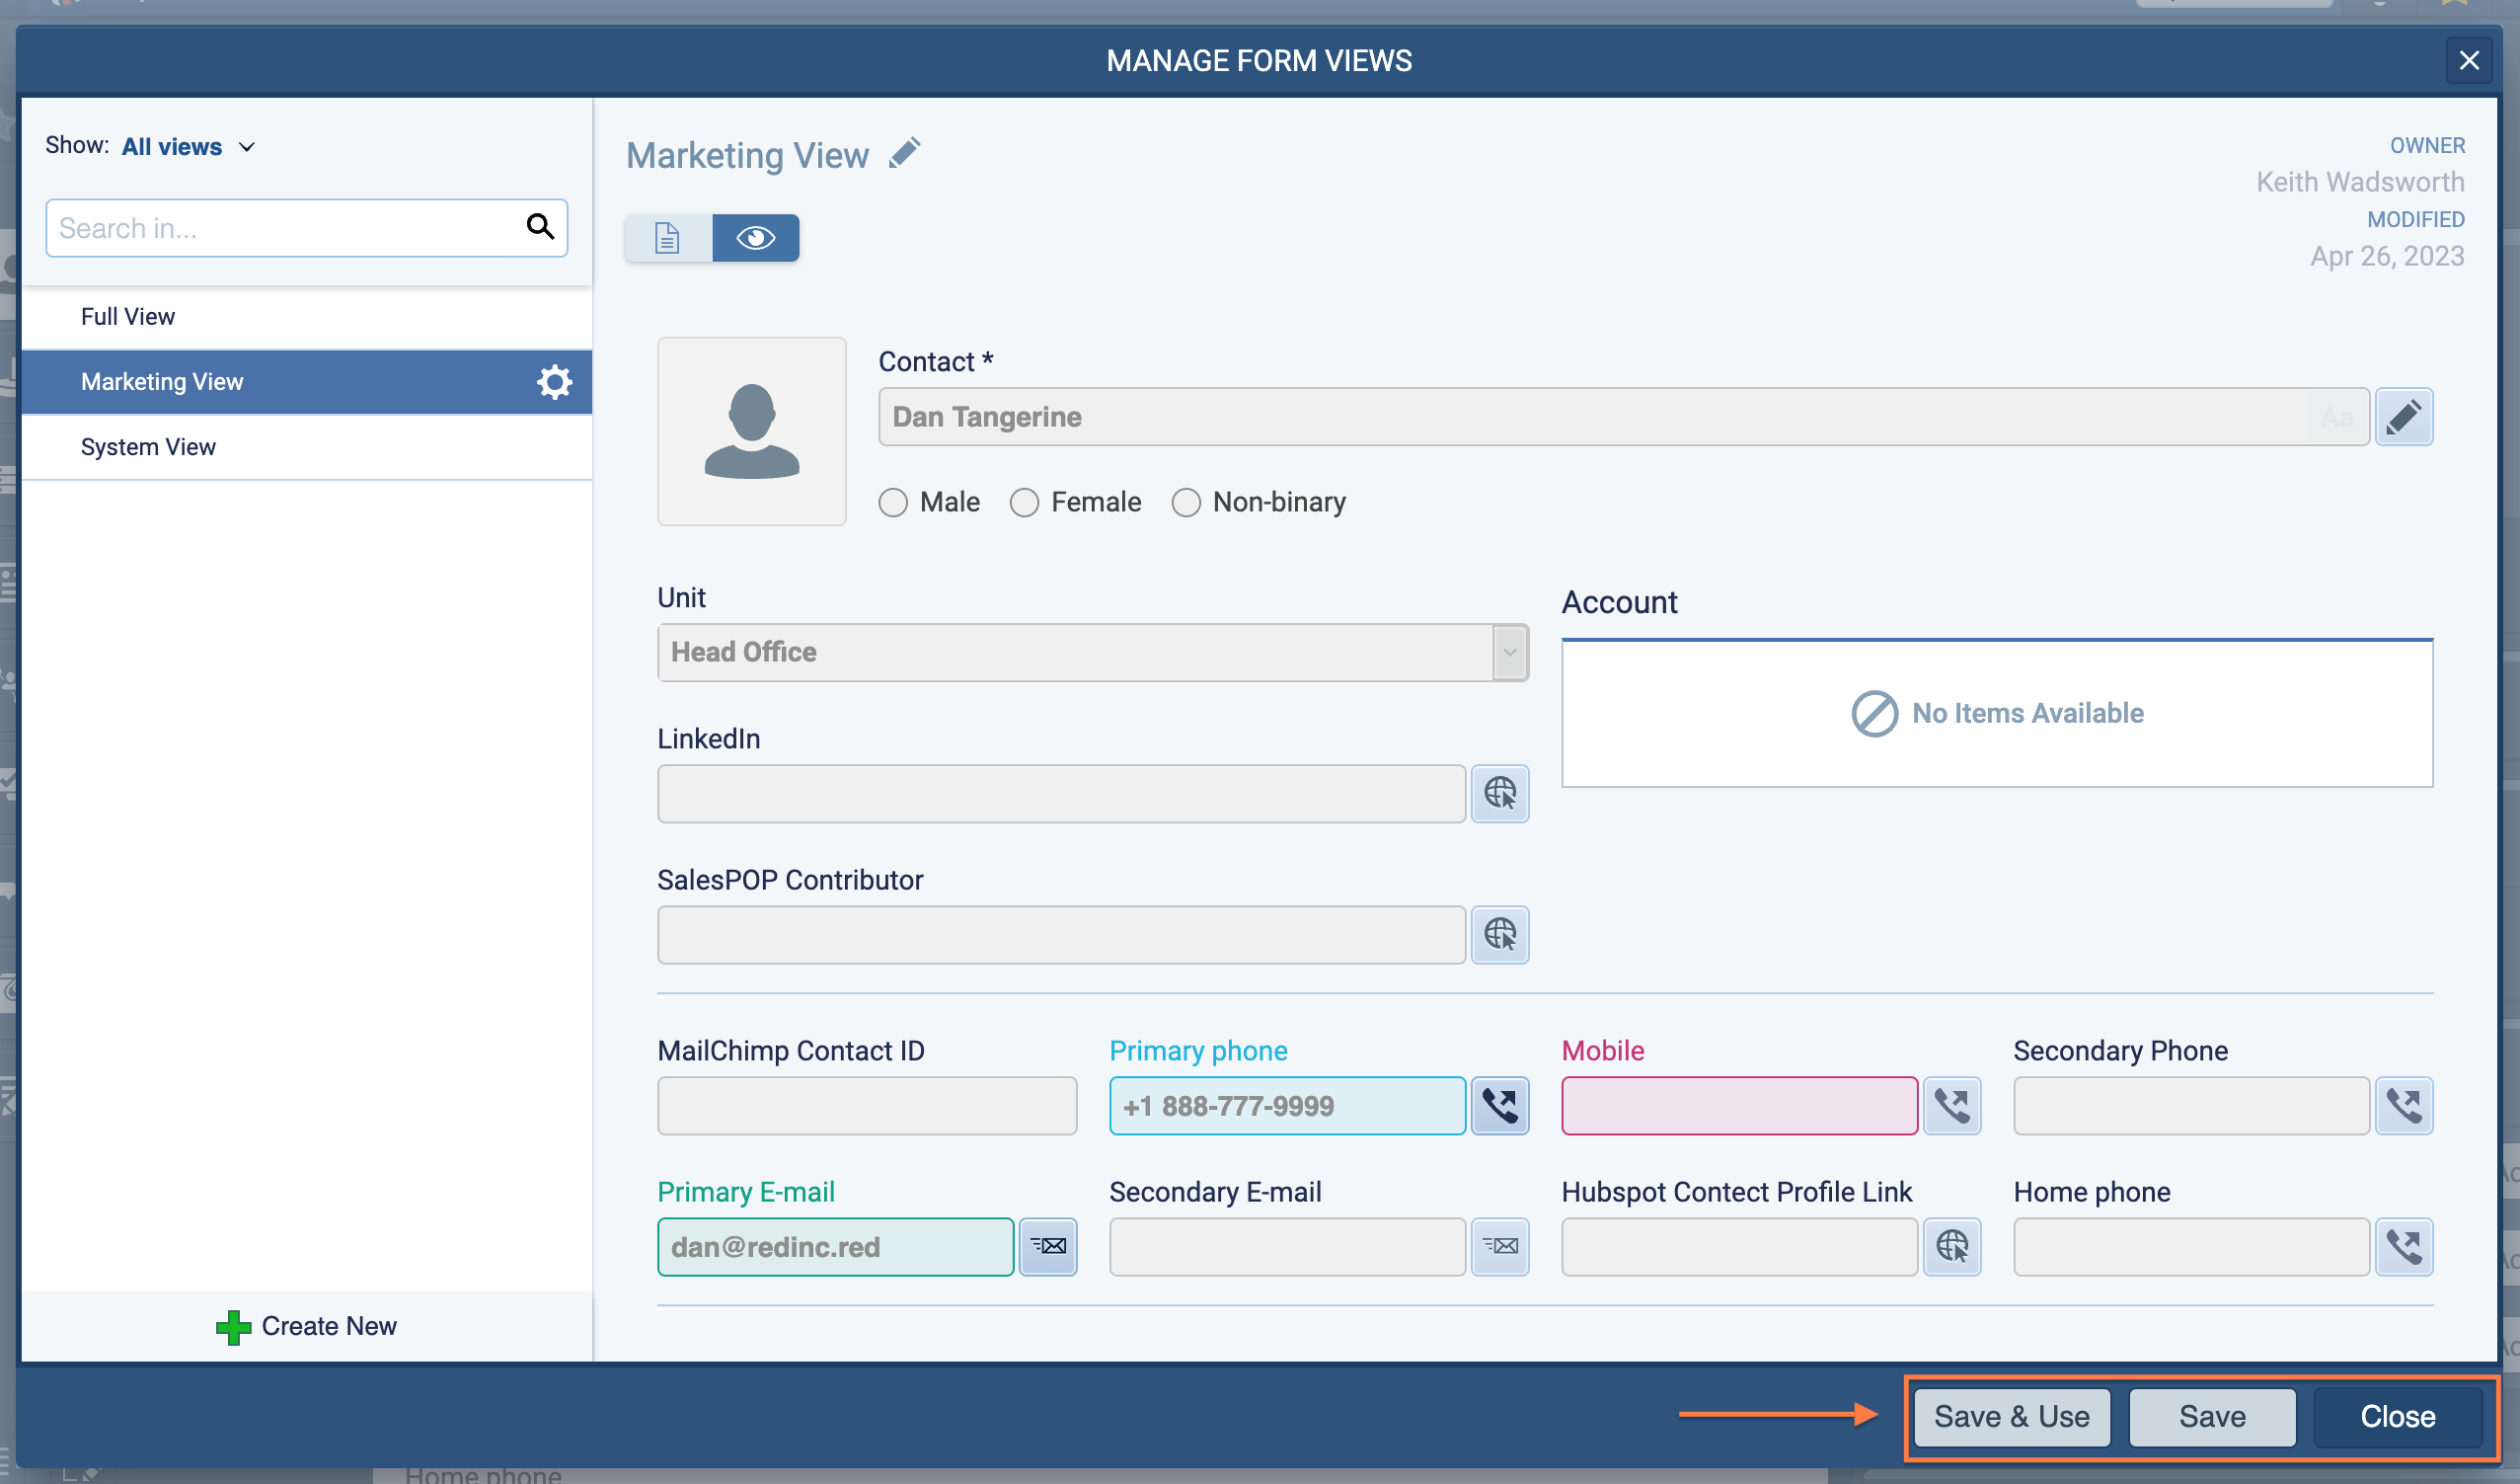The height and width of the screenshot is (1484, 2520).
Task: Click the globe icon beside Hubspot Contect Profile Link
Action: pos(1951,1247)
